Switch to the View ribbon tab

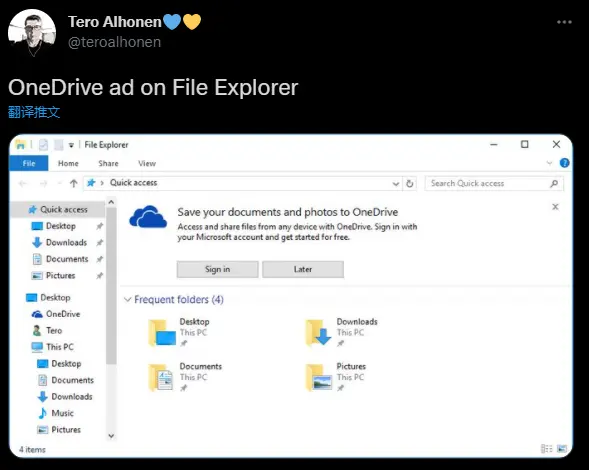tap(147, 163)
